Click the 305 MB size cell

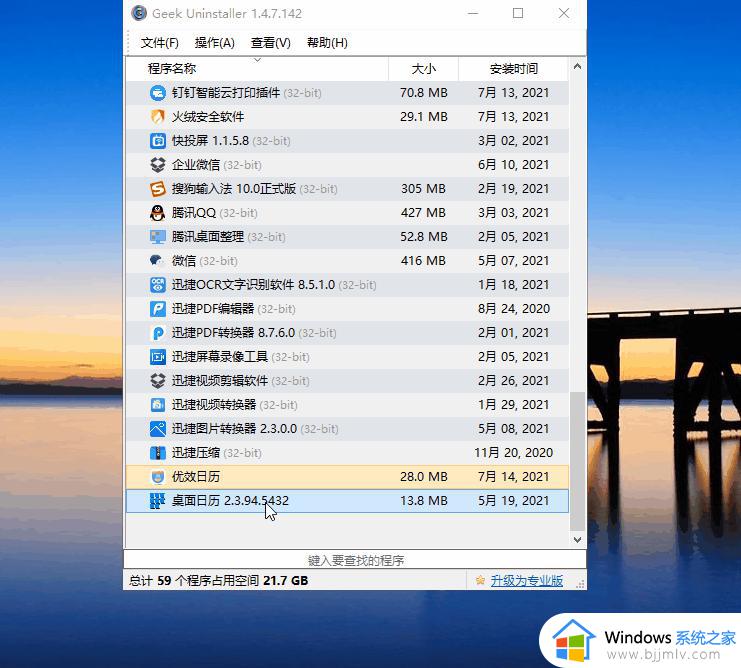[x=423, y=189]
